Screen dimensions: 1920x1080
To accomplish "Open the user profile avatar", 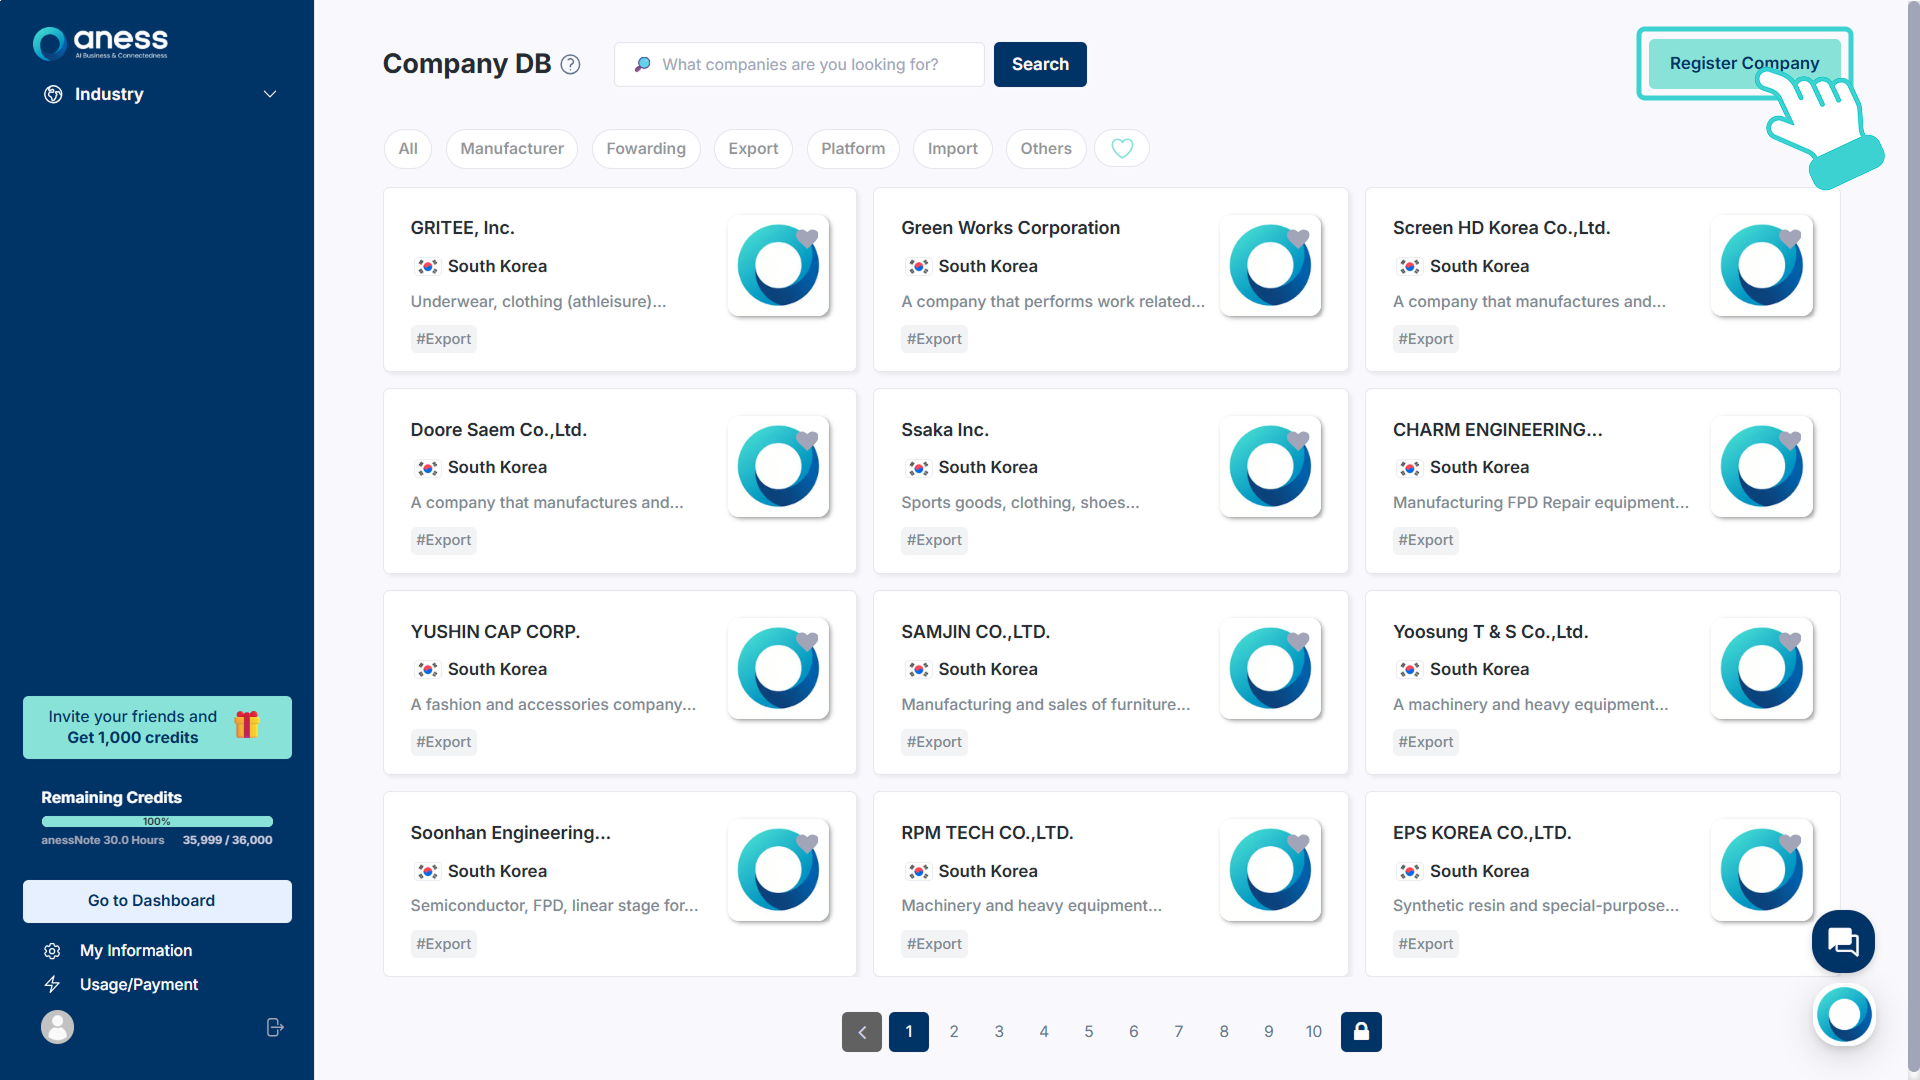I will pos(57,1027).
